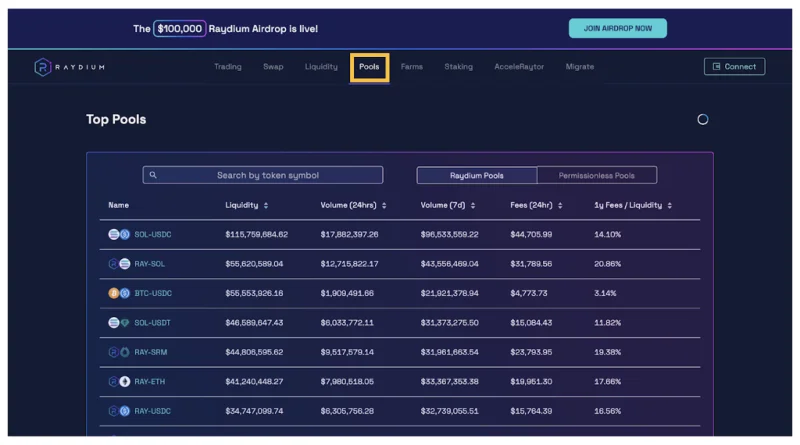Open the Farms menu item
This screenshot has width=800, height=445.
[412, 66]
